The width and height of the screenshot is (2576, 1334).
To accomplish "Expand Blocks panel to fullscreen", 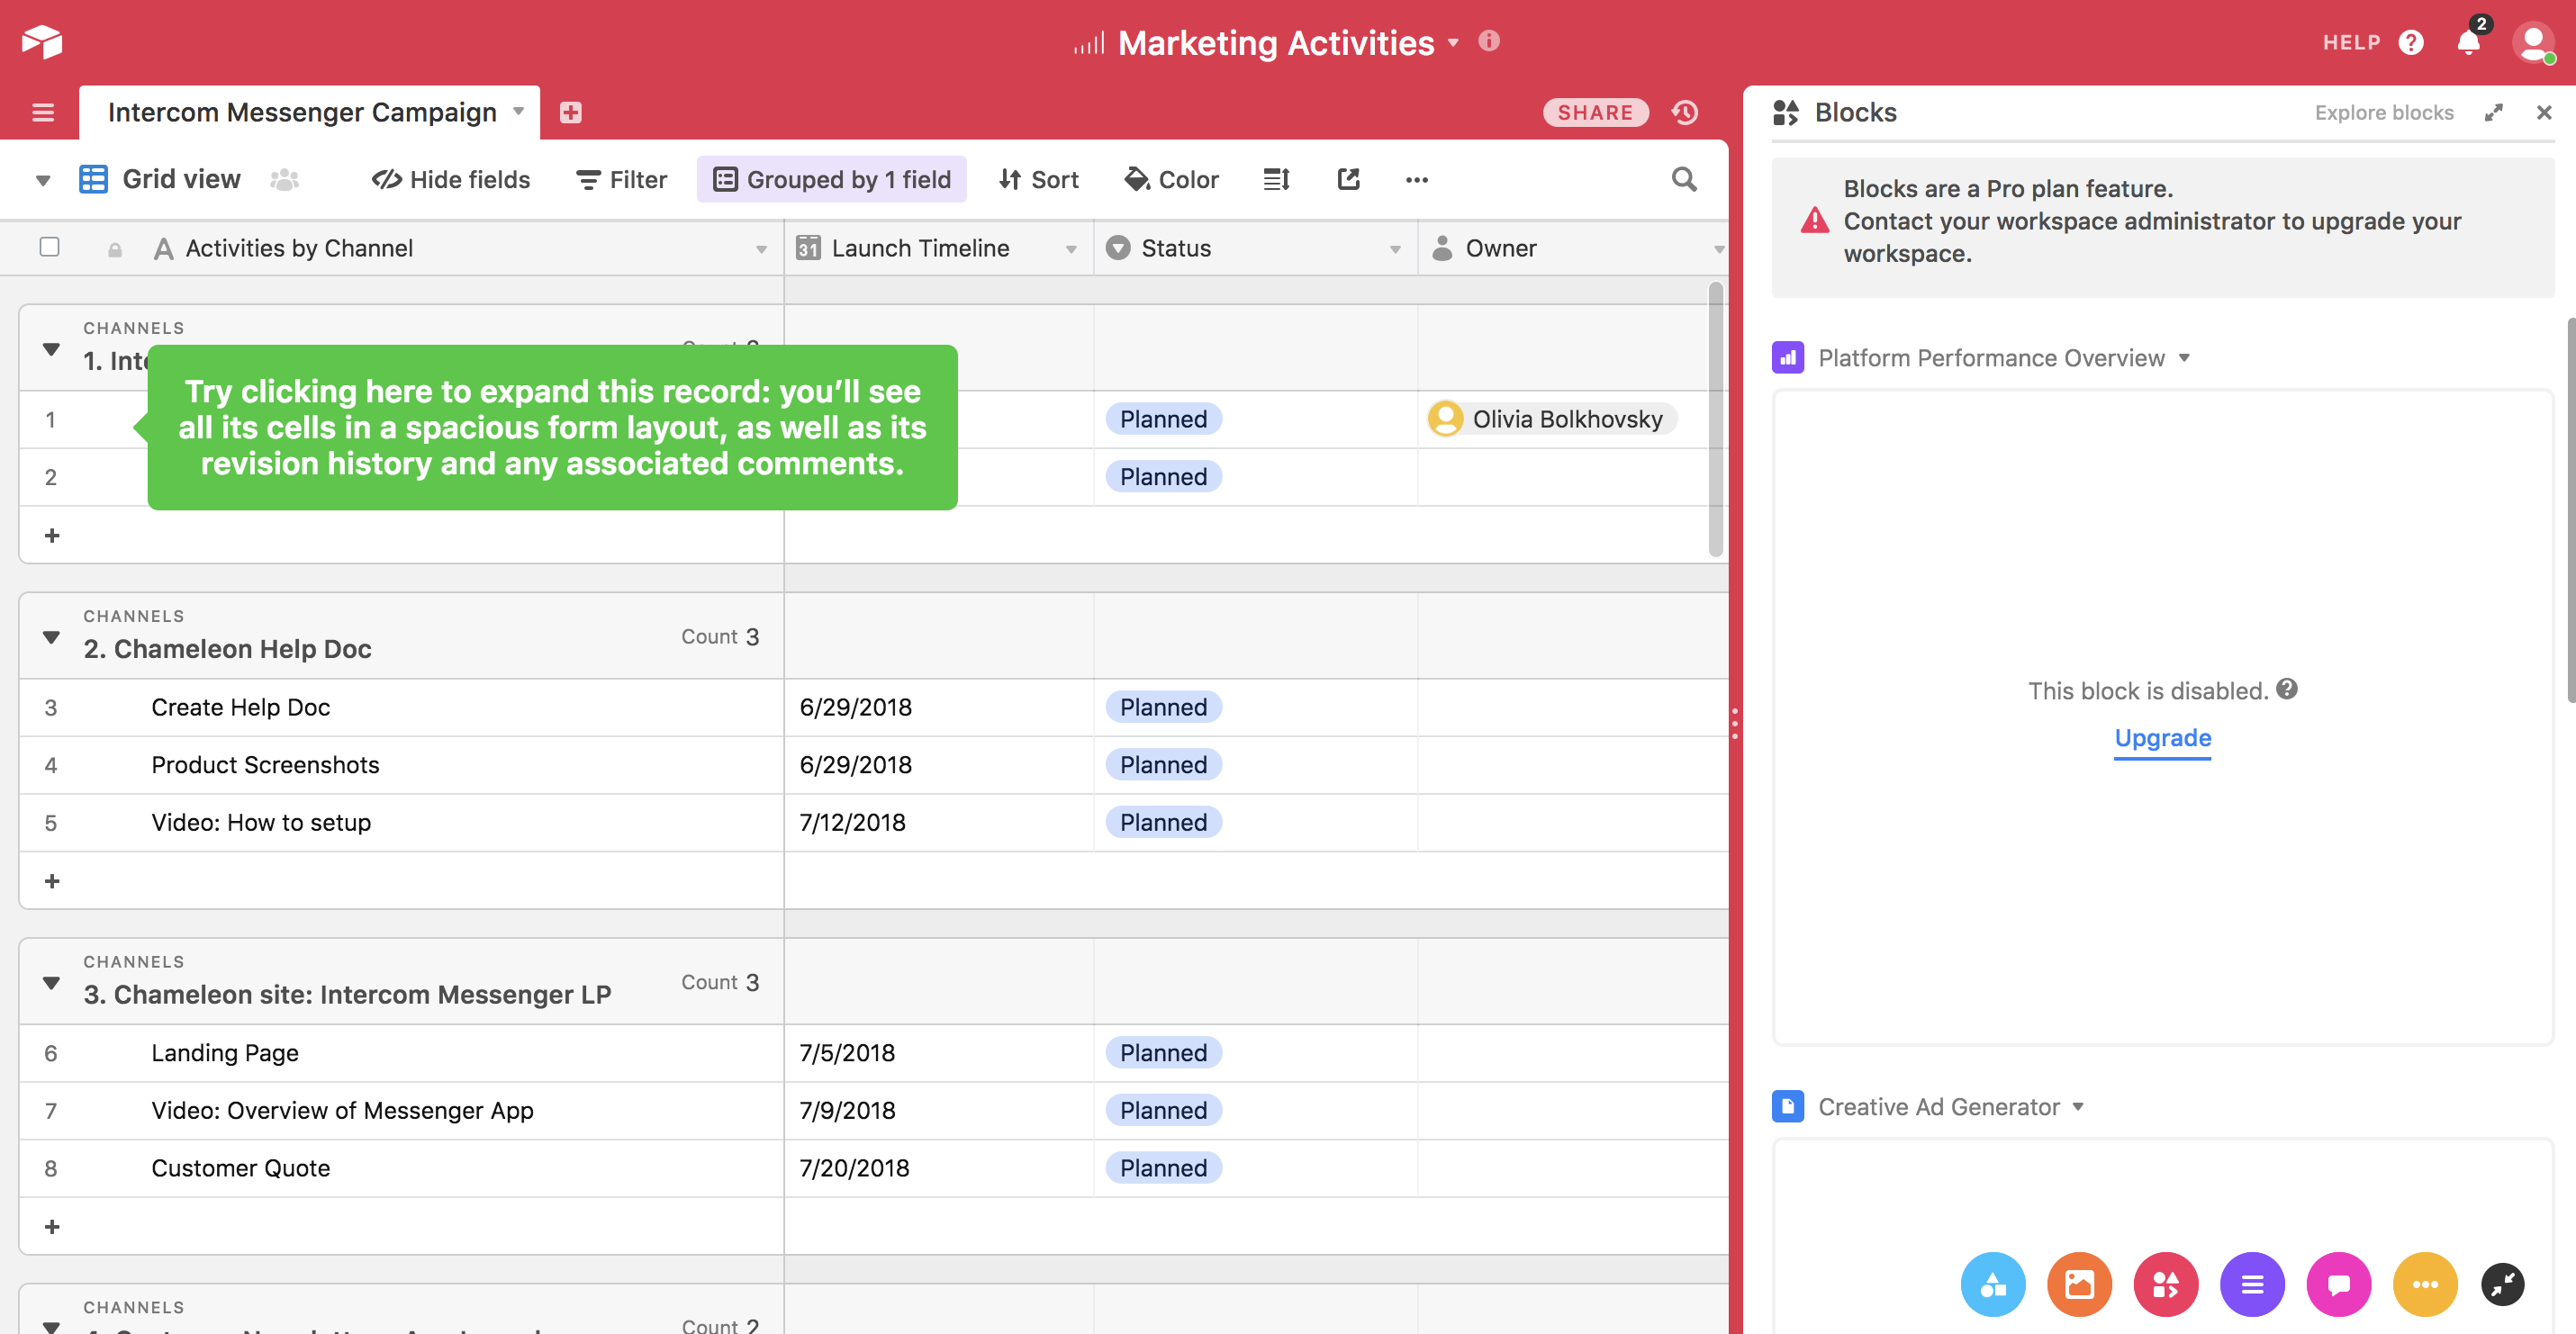I will click(2494, 112).
